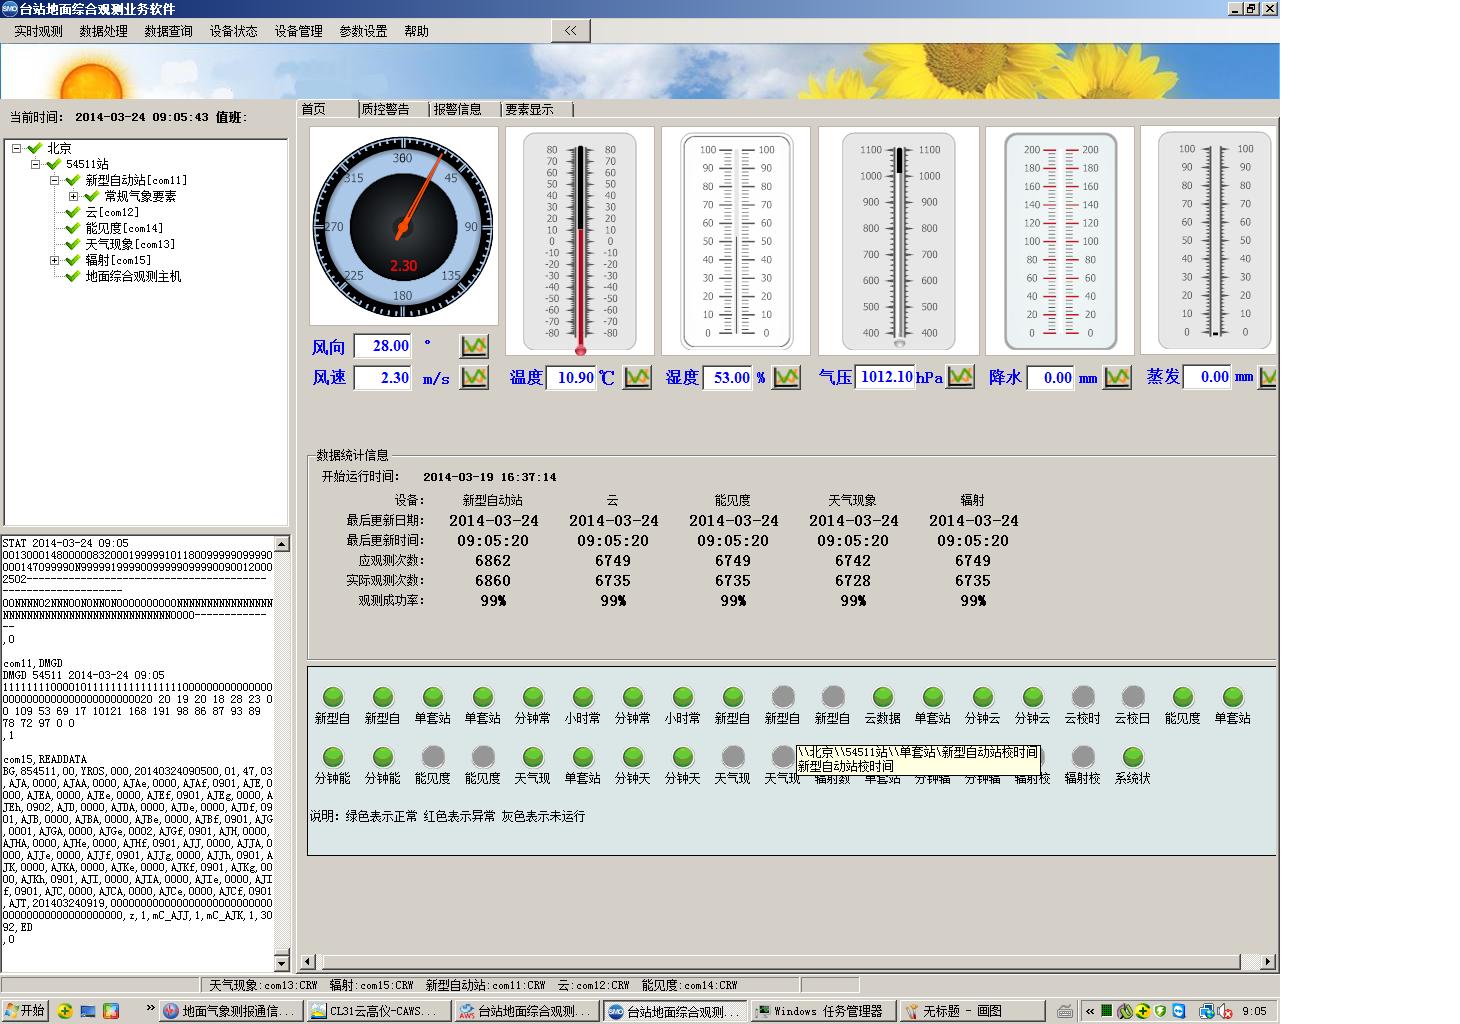Viewport: 1460px width, 1024px height.
Task: Click the green 系统状 status light
Action: pos(1133,757)
